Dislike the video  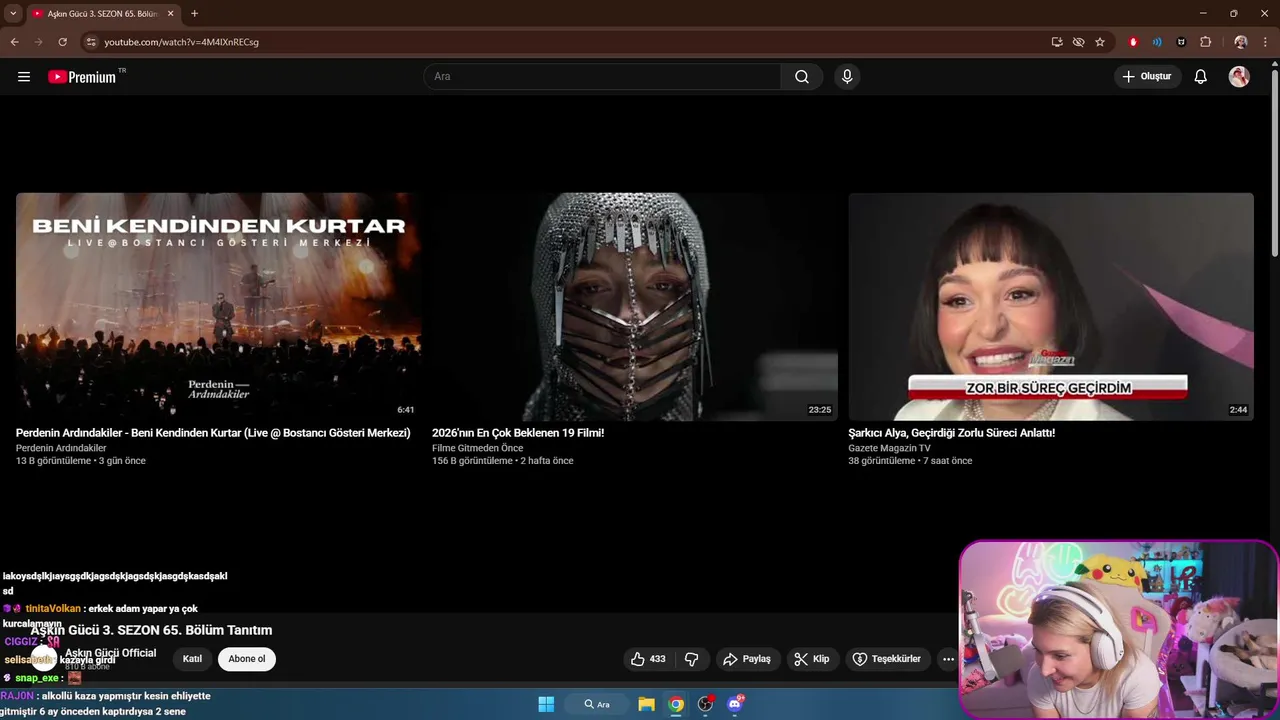[x=692, y=659]
